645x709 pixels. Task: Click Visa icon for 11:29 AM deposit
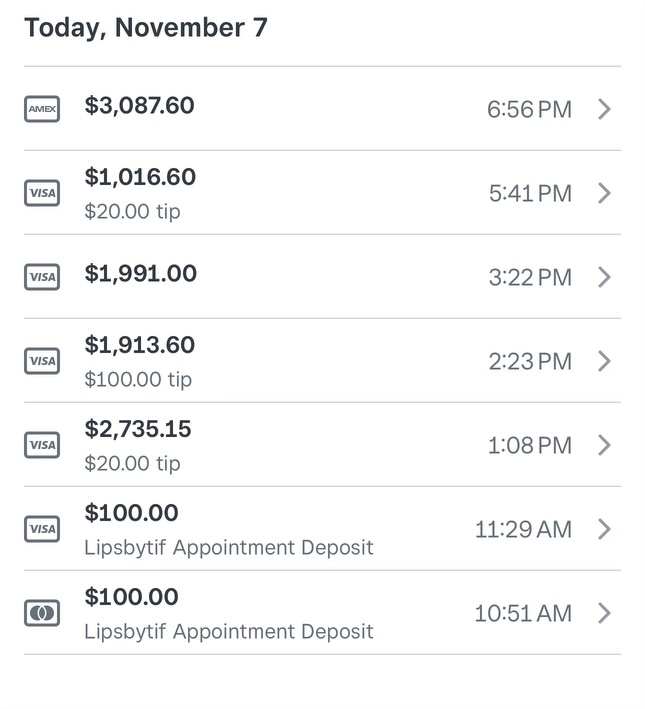42,529
